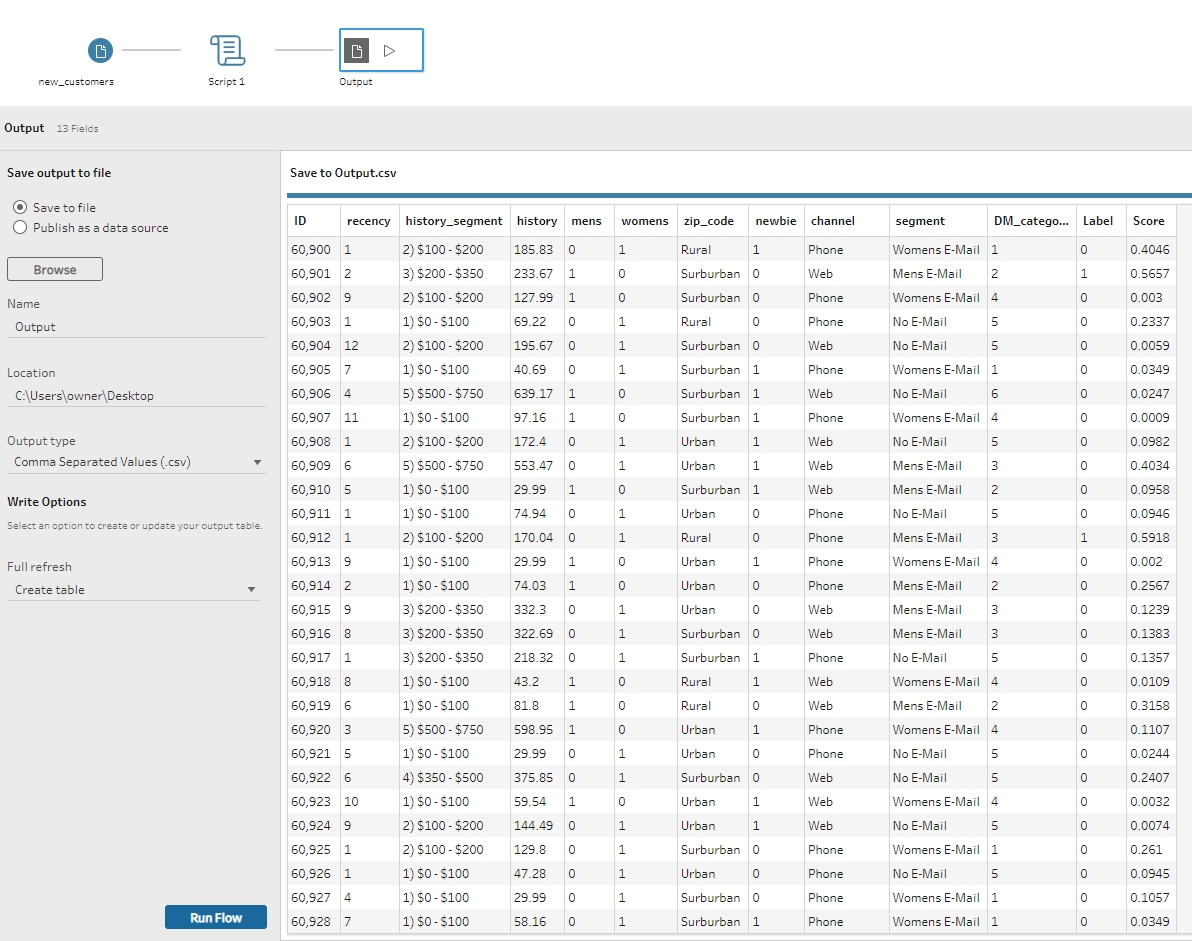Select the ID column header

tap(300, 221)
